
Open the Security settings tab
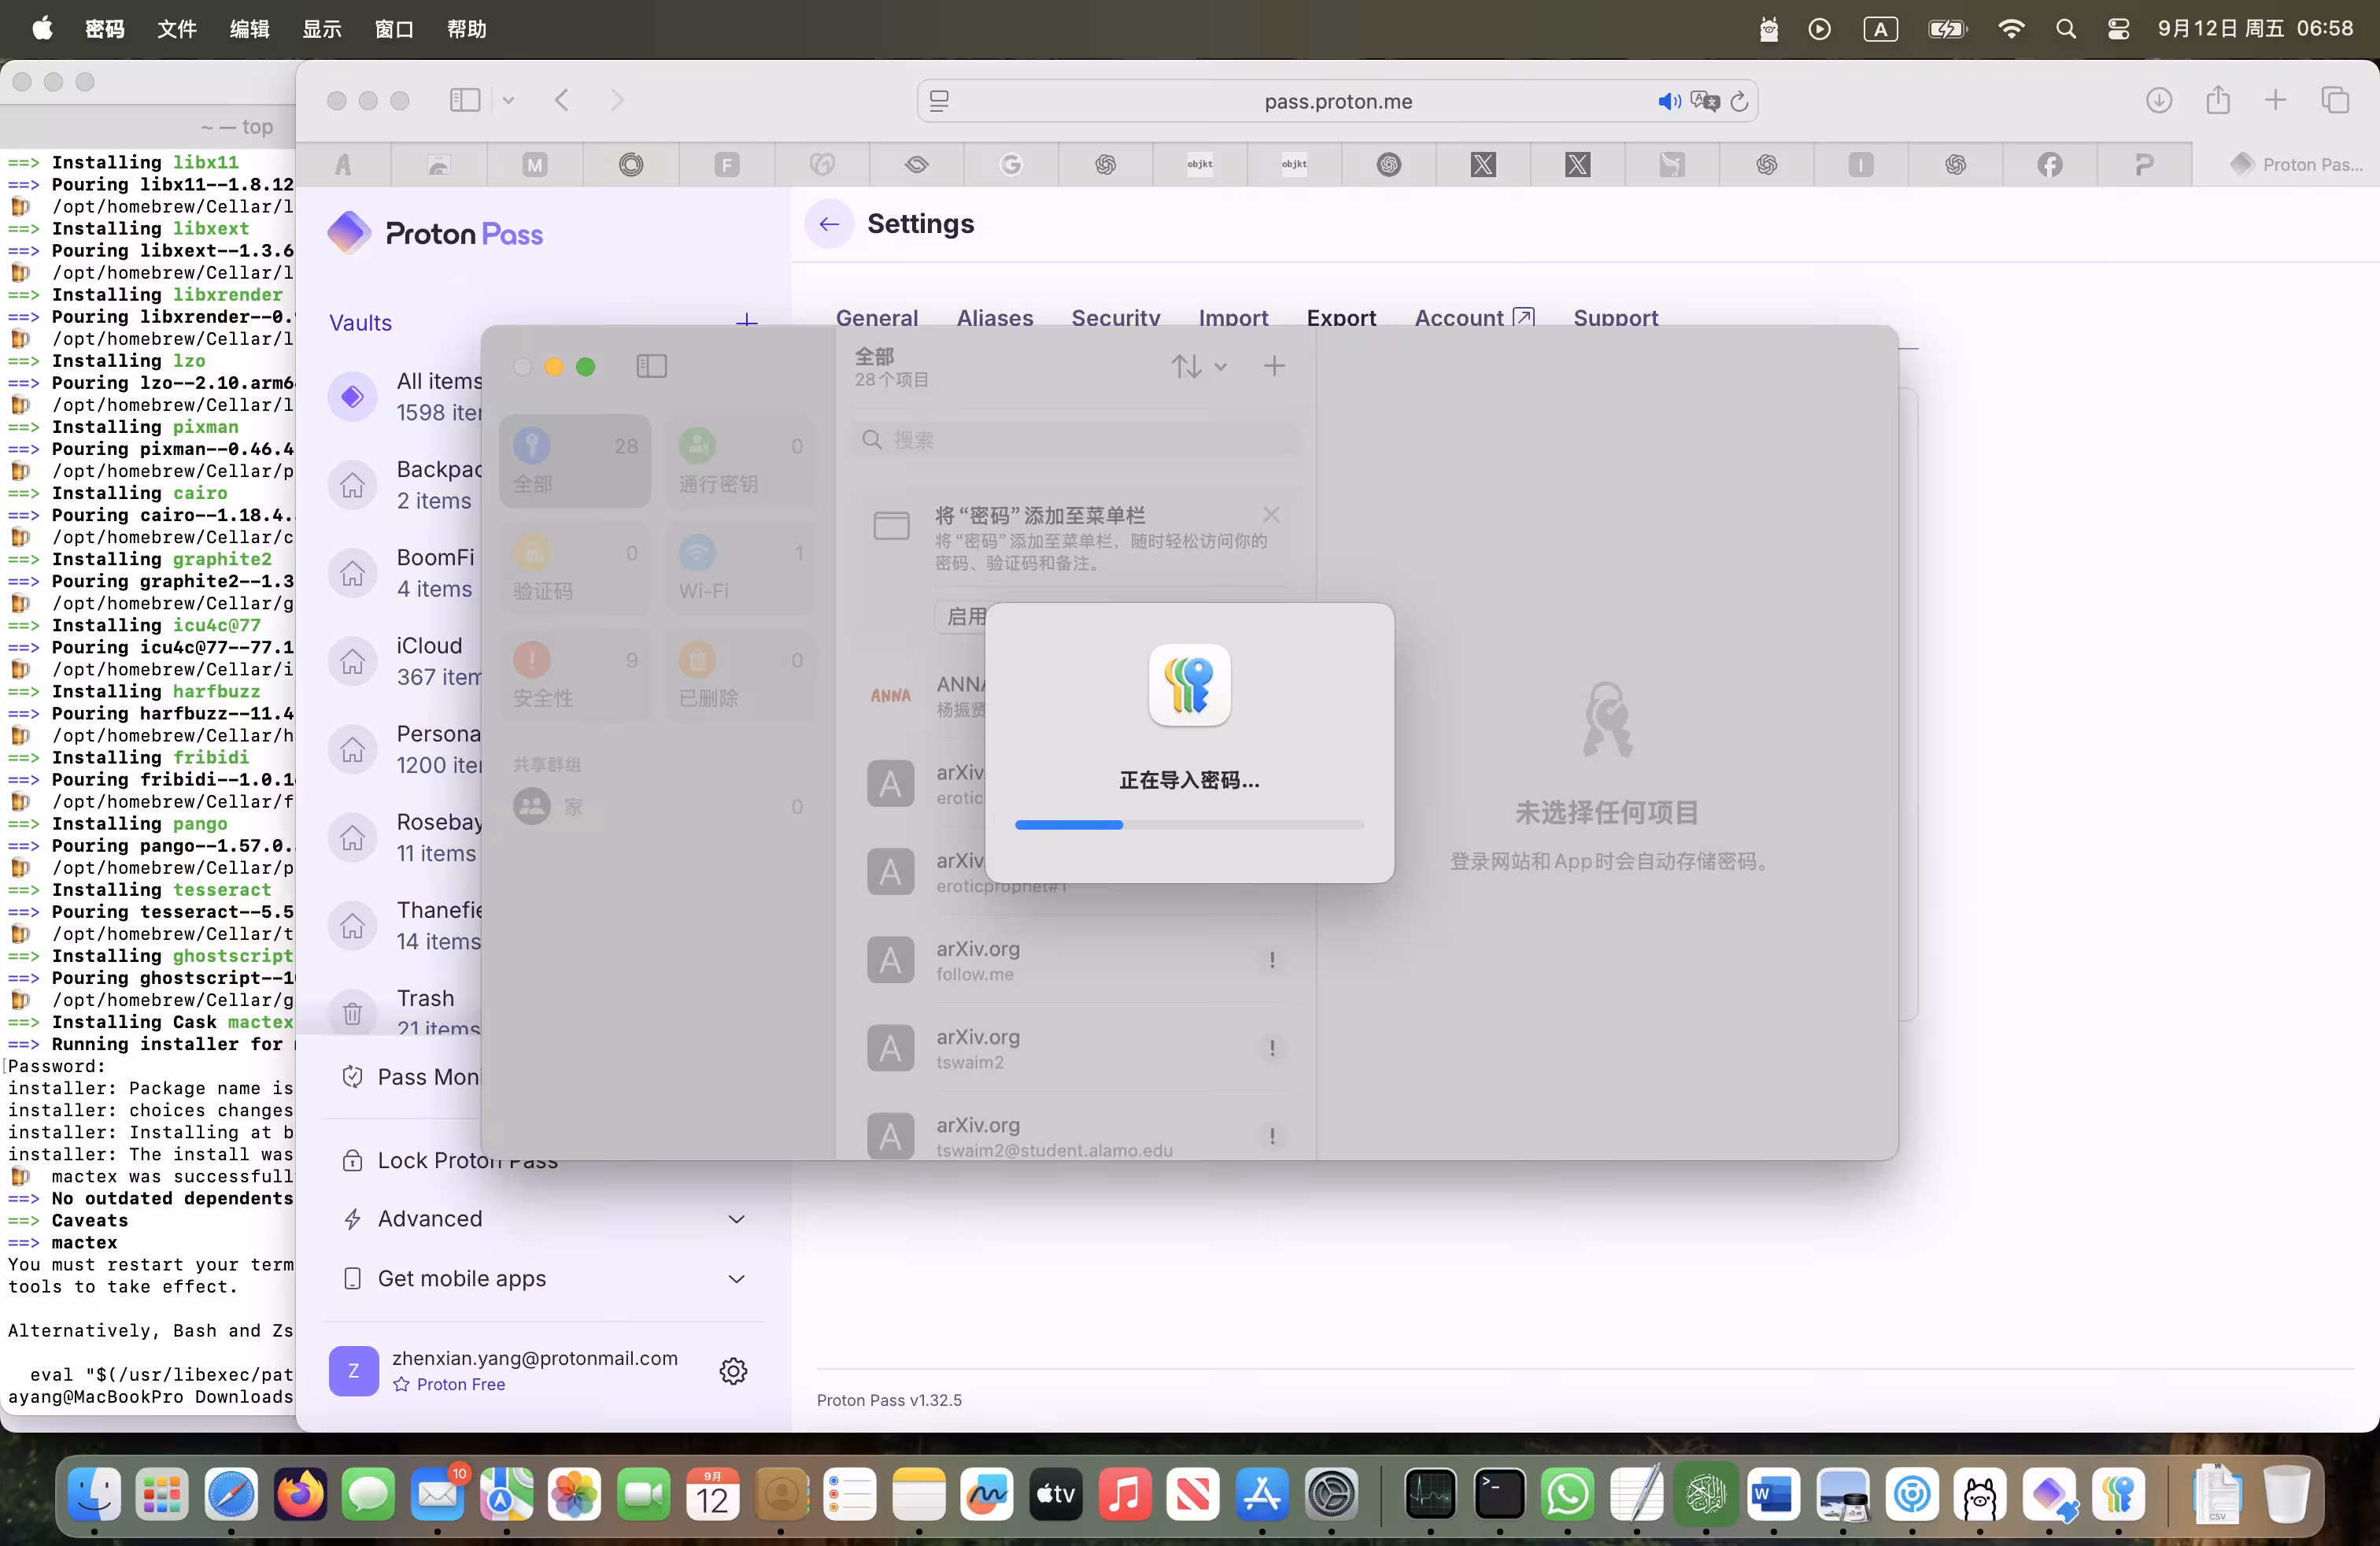(x=1116, y=318)
